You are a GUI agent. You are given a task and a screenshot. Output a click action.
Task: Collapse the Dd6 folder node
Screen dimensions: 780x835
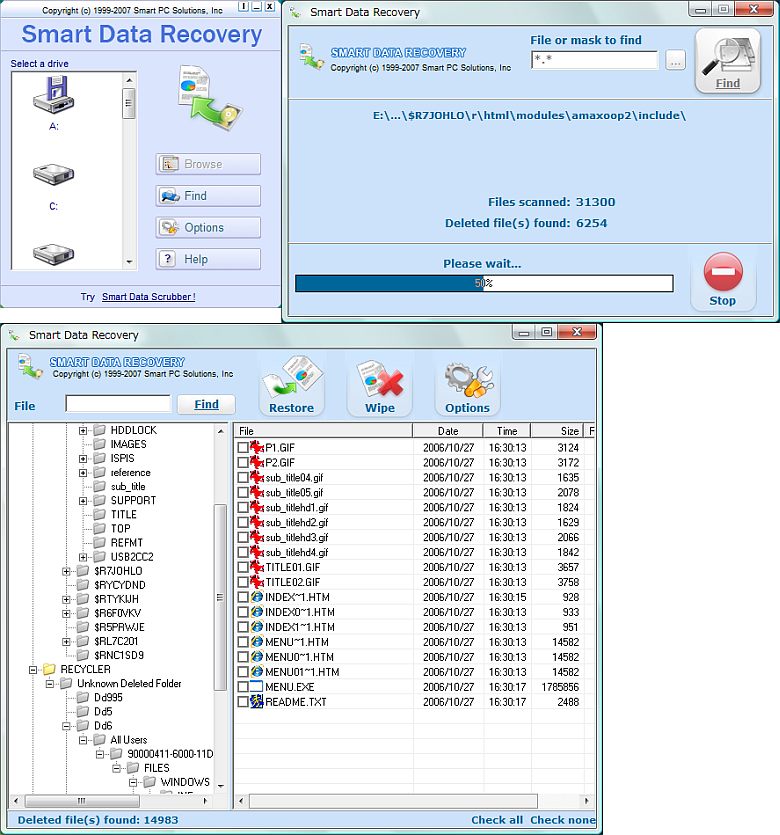click(x=66, y=726)
